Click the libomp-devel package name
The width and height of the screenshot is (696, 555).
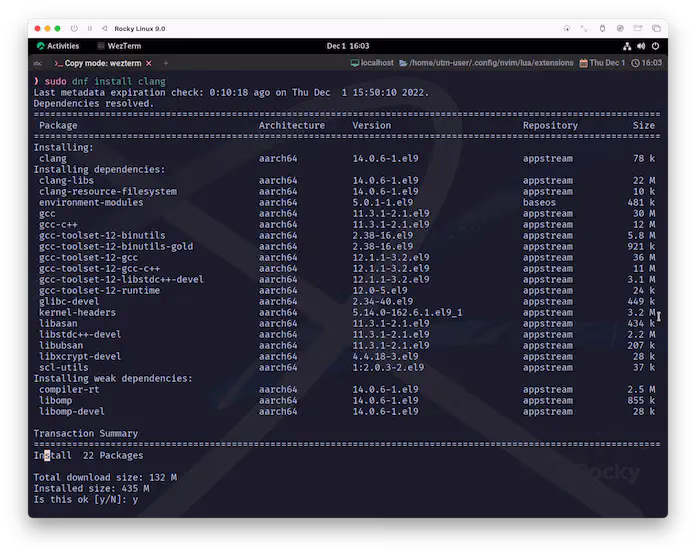pyautogui.click(x=72, y=412)
